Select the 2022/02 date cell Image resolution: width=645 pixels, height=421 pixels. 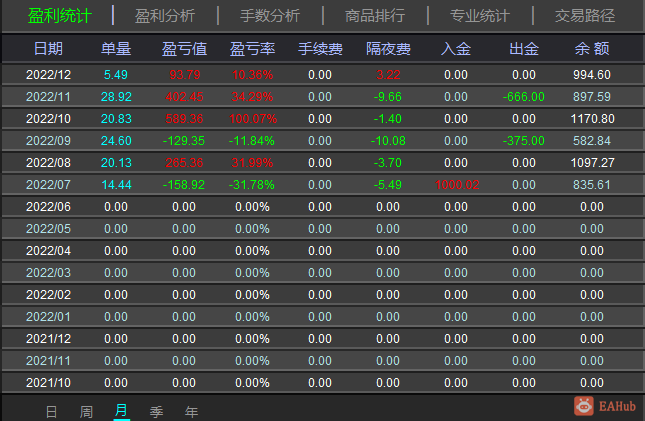pos(48,295)
